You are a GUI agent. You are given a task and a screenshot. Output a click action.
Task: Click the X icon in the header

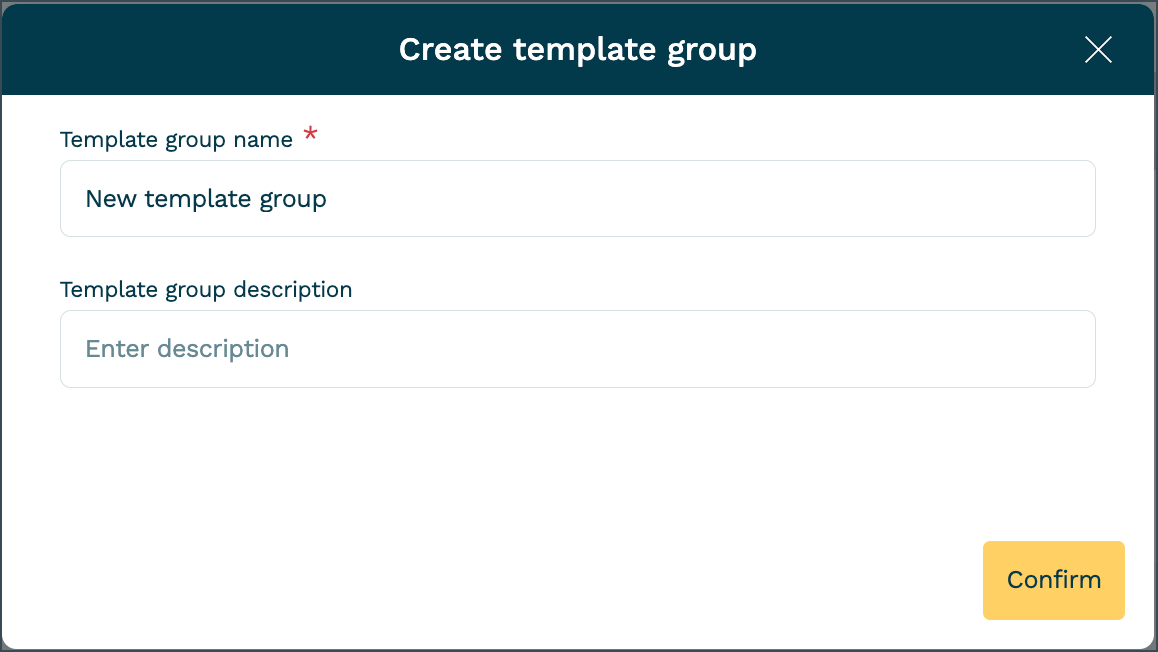(1098, 50)
